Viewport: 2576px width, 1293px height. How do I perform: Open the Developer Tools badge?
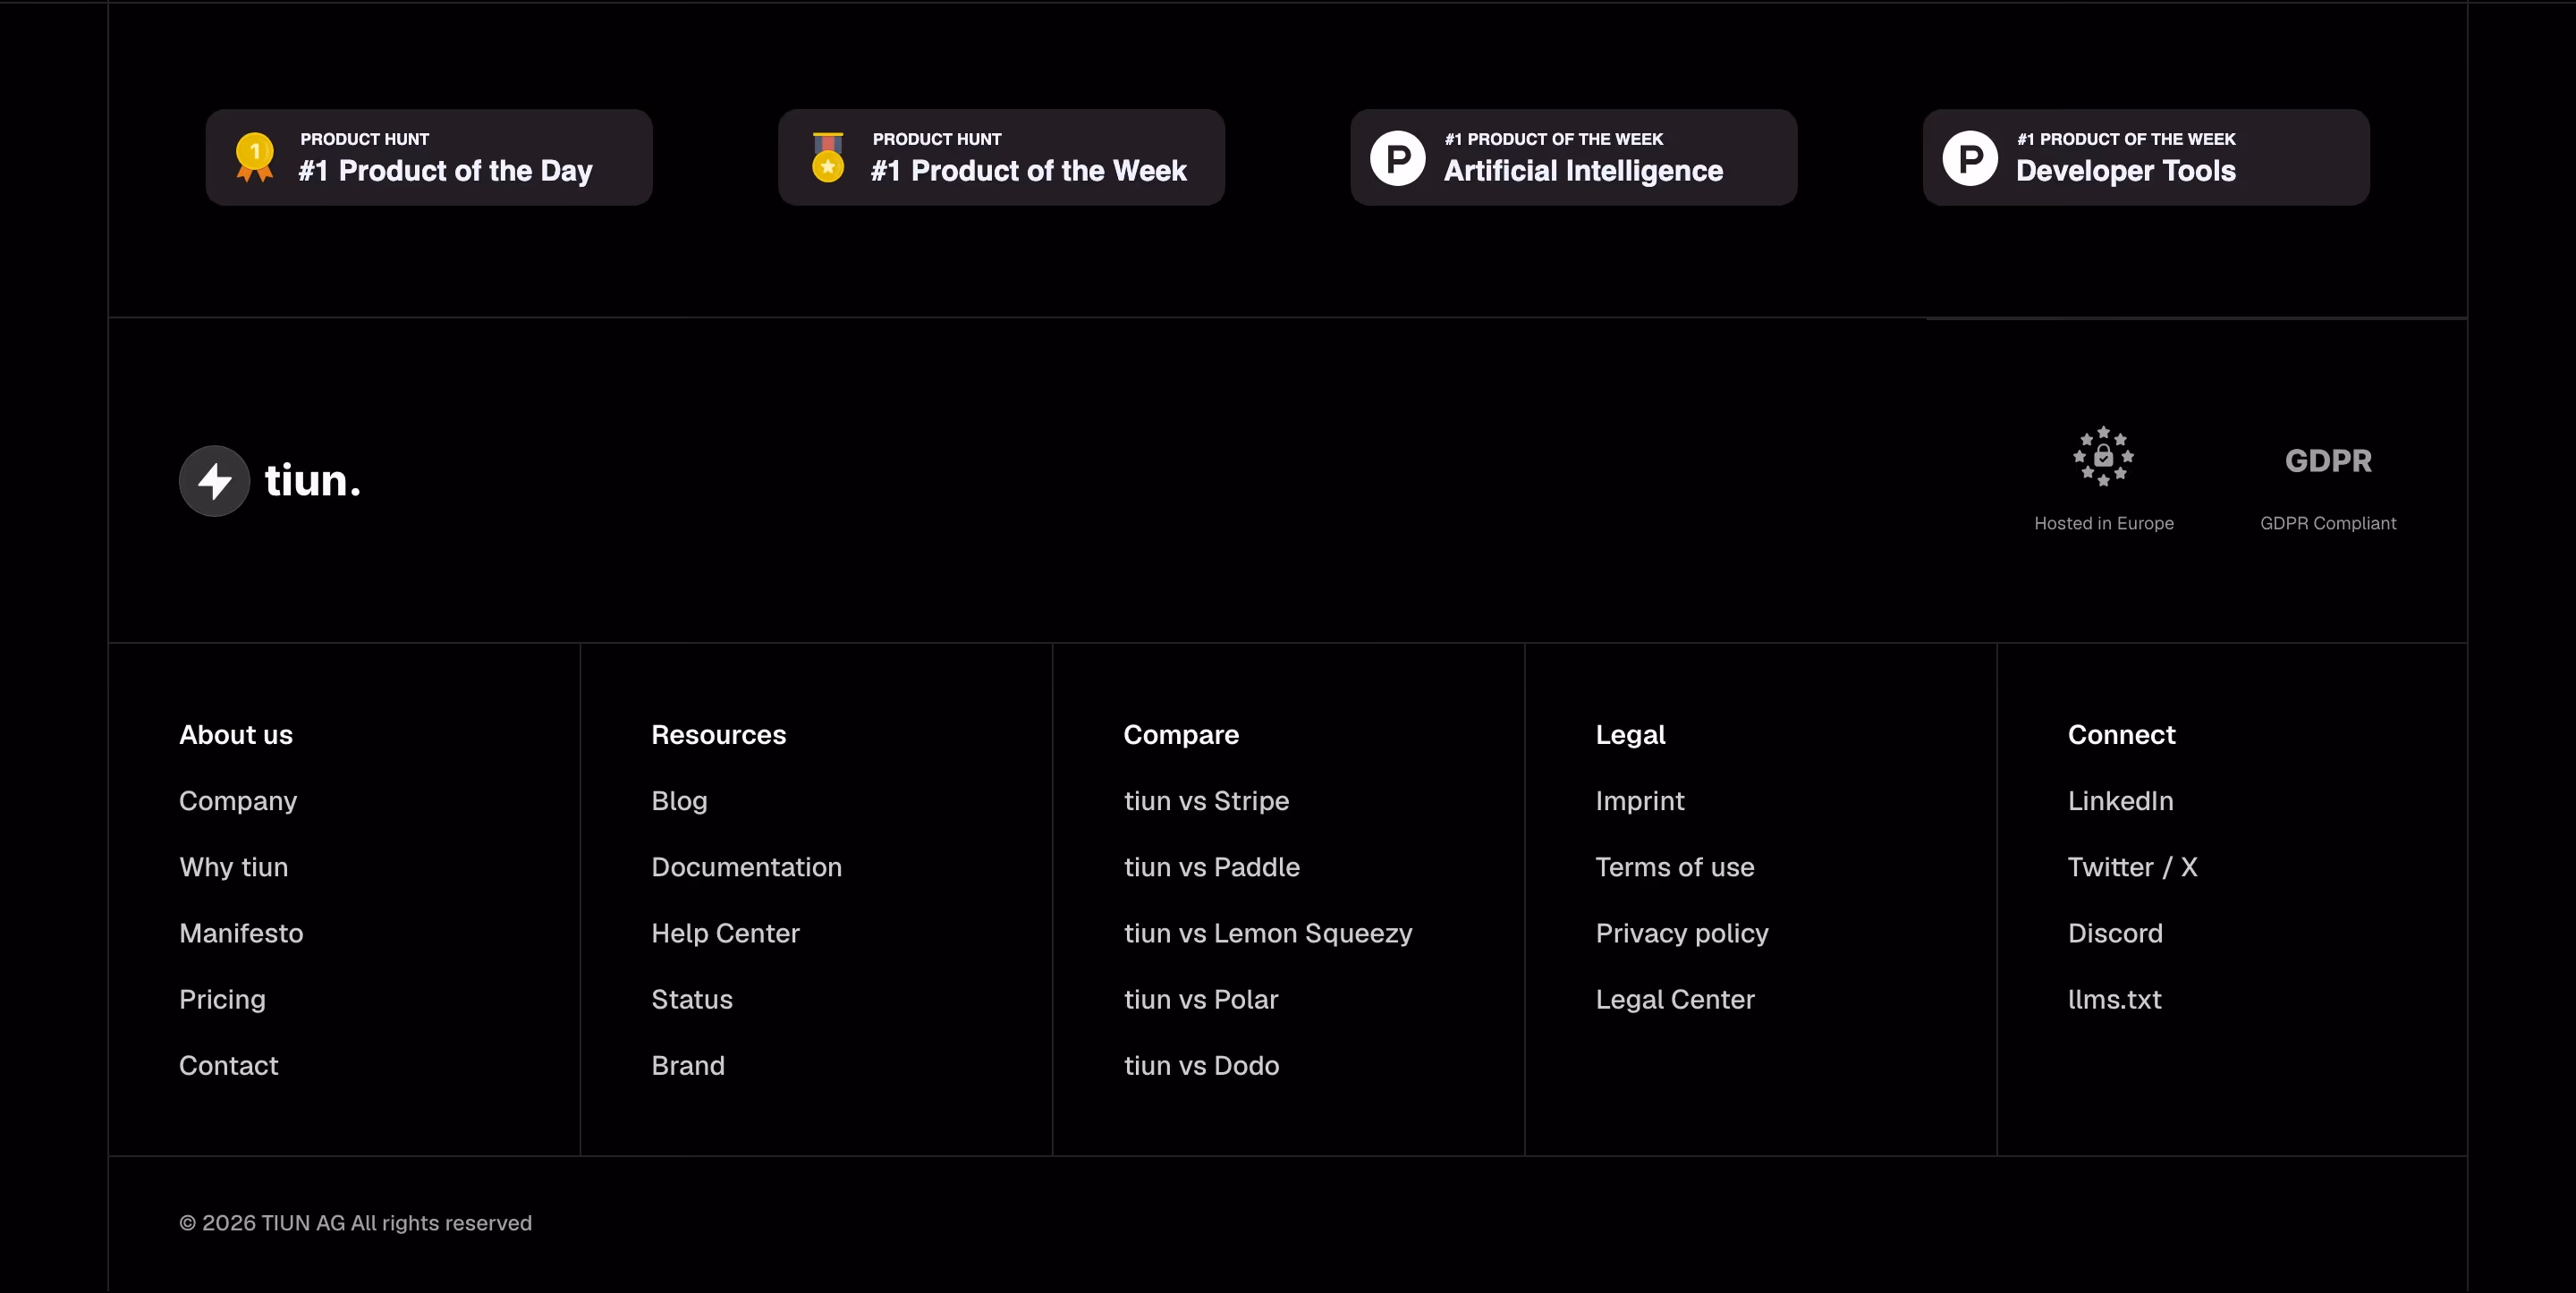2146,158
